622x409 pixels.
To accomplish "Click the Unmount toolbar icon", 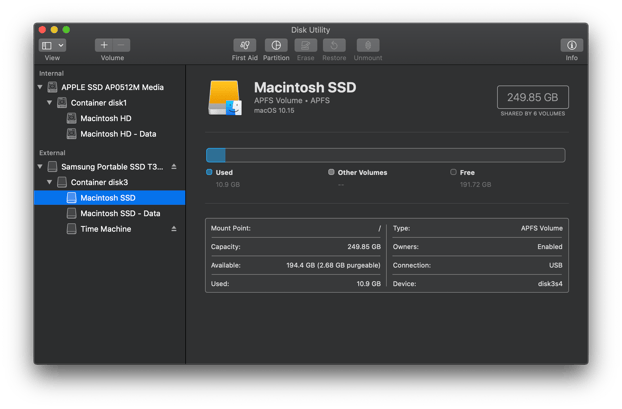I will point(368,45).
